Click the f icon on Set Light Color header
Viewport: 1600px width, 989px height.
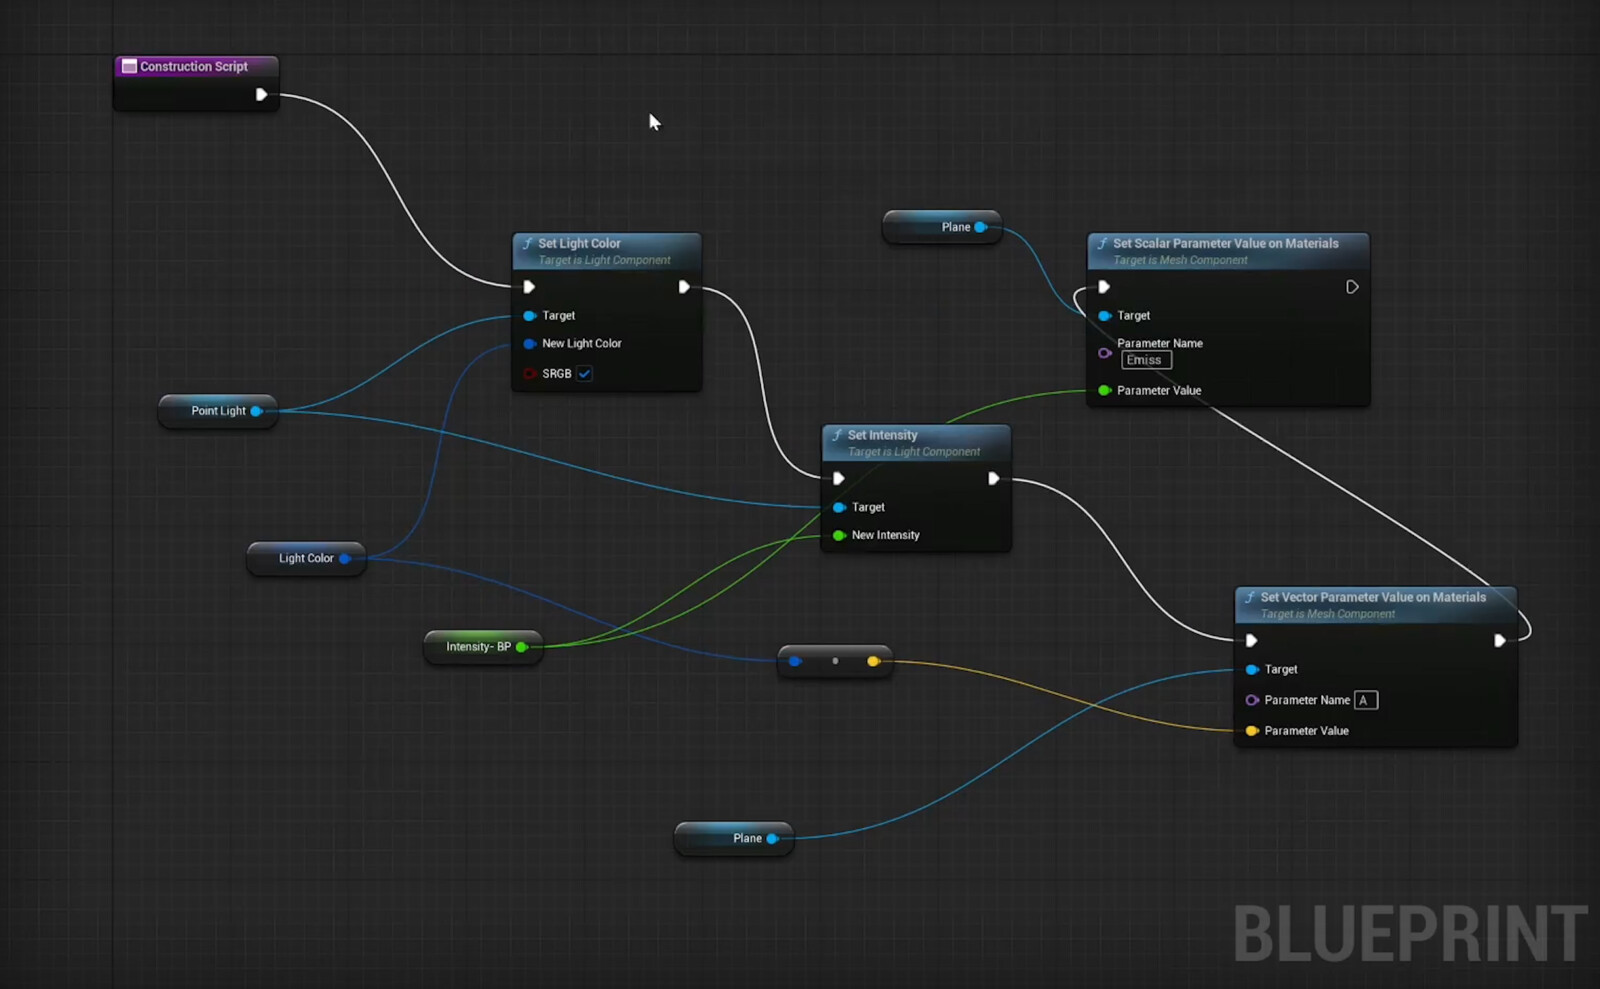pos(527,243)
